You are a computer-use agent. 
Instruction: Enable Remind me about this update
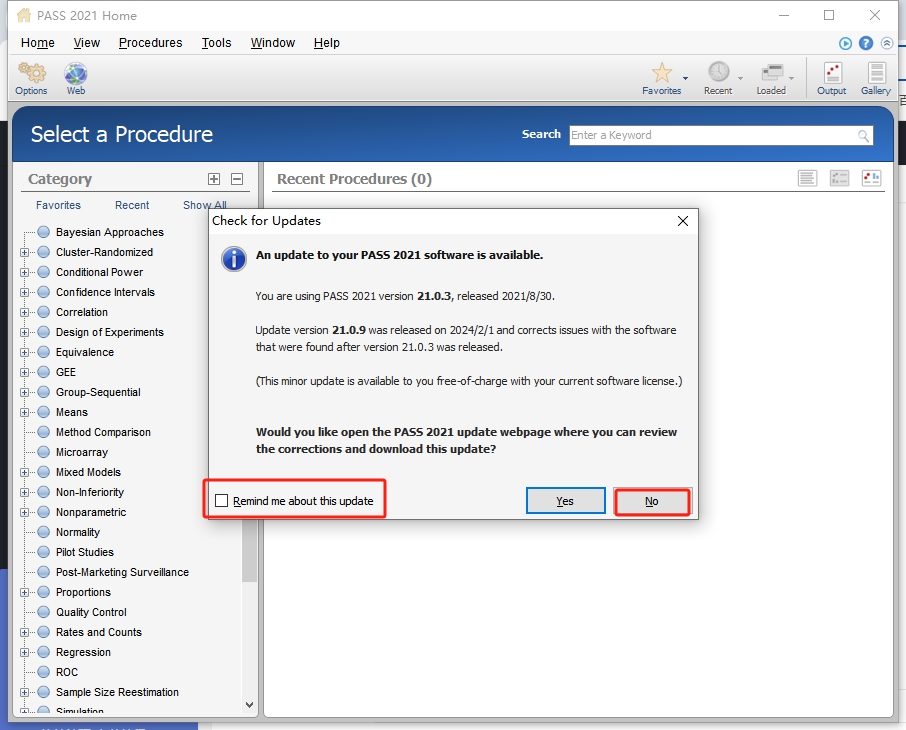pos(221,501)
